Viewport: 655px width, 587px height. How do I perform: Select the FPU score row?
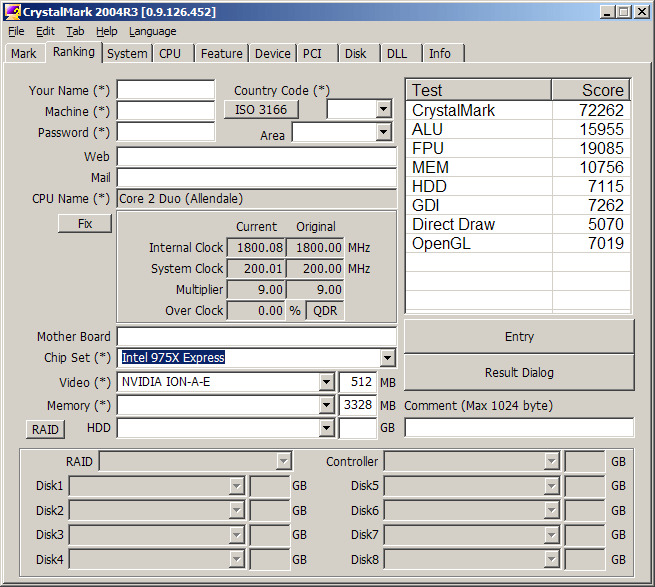coord(518,148)
